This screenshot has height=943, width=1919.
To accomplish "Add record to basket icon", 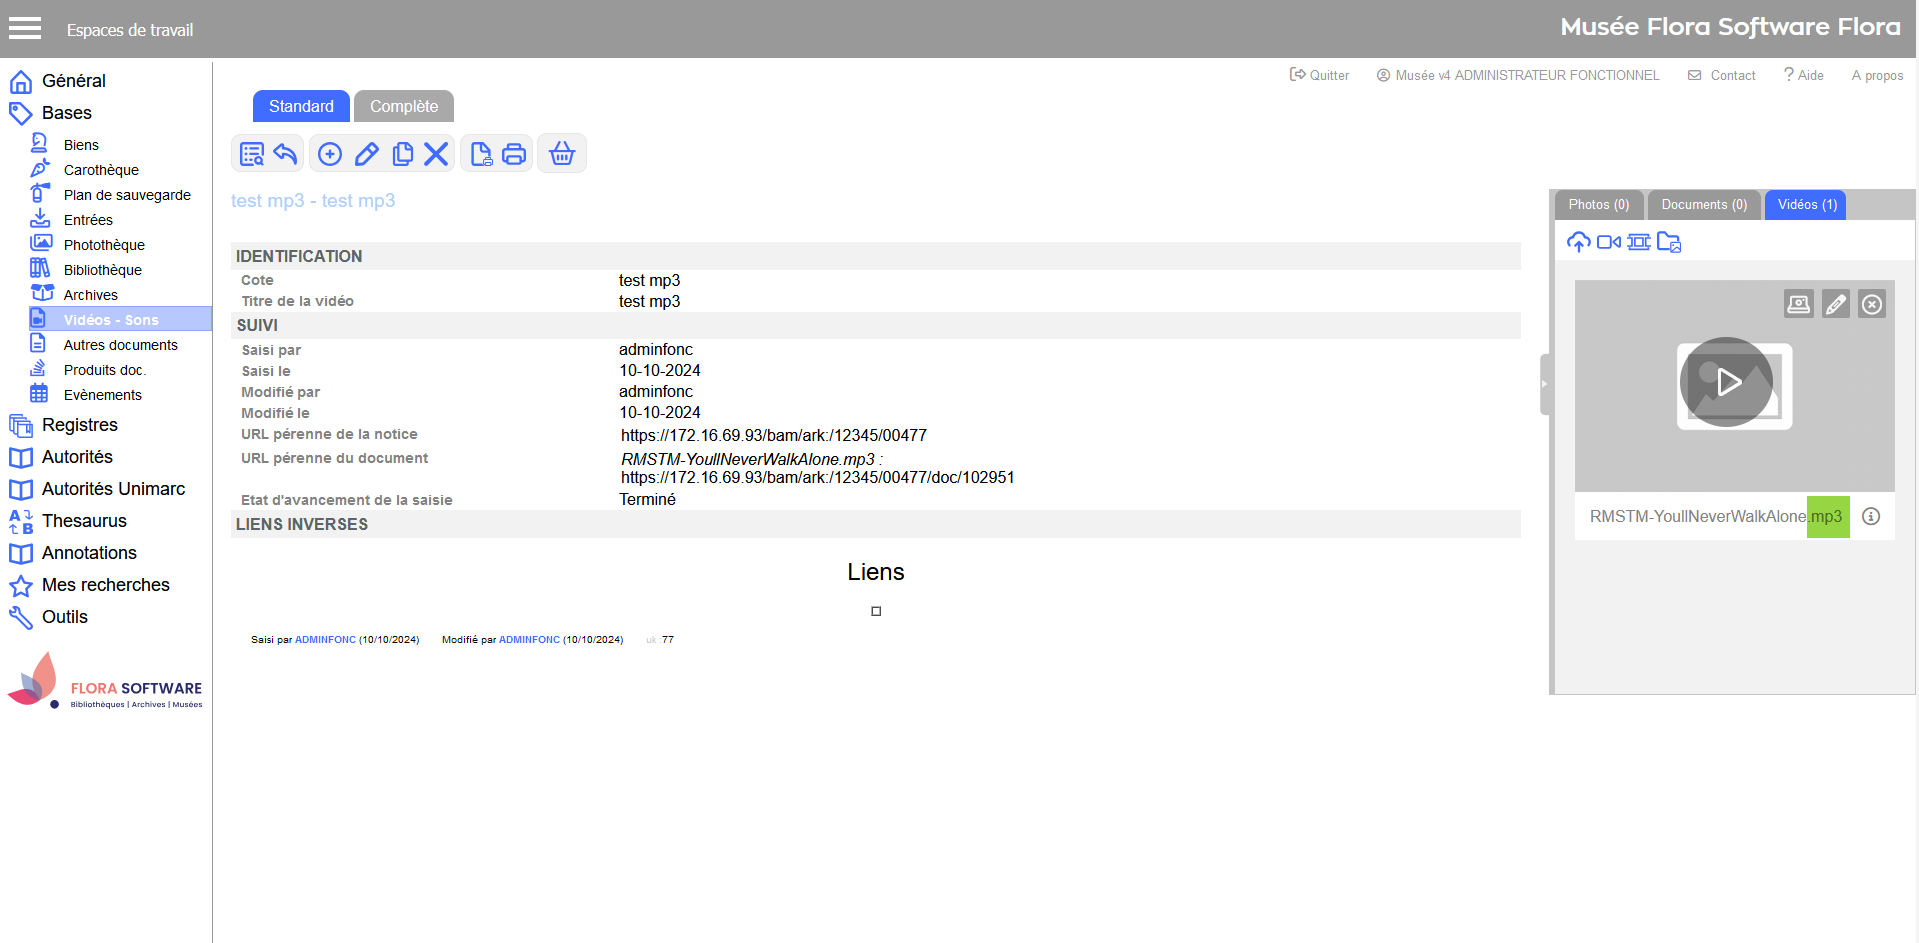I will click(562, 154).
